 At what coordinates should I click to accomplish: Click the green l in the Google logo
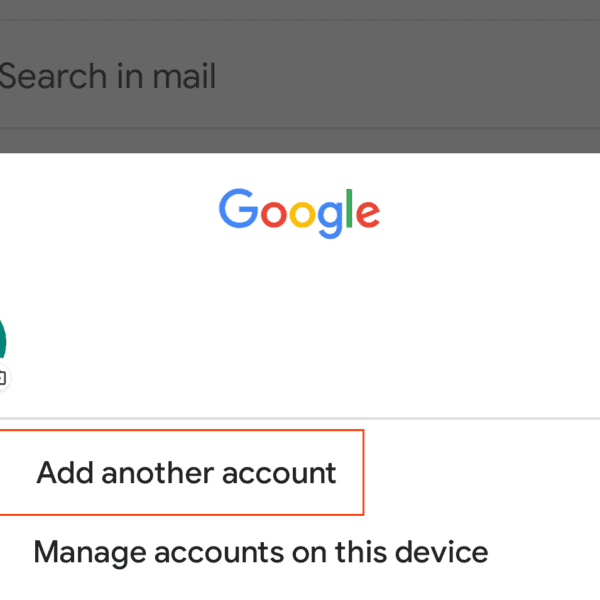pyautogui.click(x=348, y=206)
